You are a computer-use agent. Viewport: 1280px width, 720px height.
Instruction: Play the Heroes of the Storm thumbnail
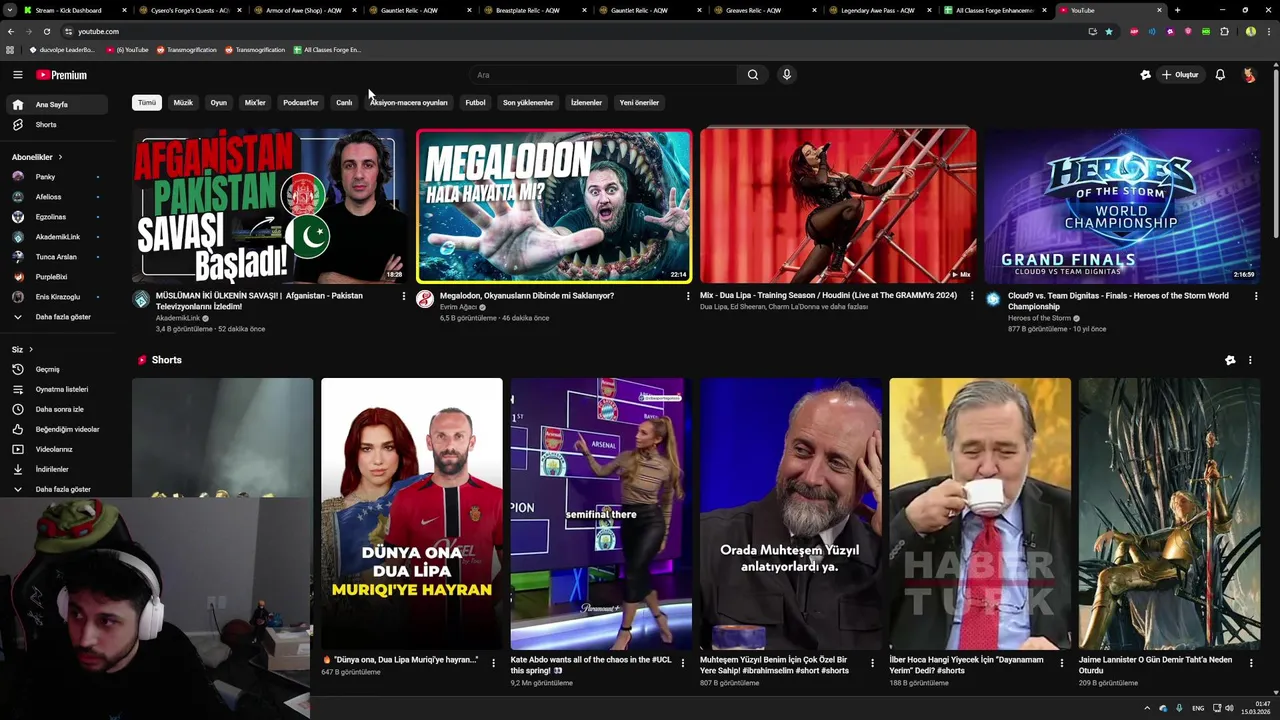pyautogui.click(x=1122, y=206)
